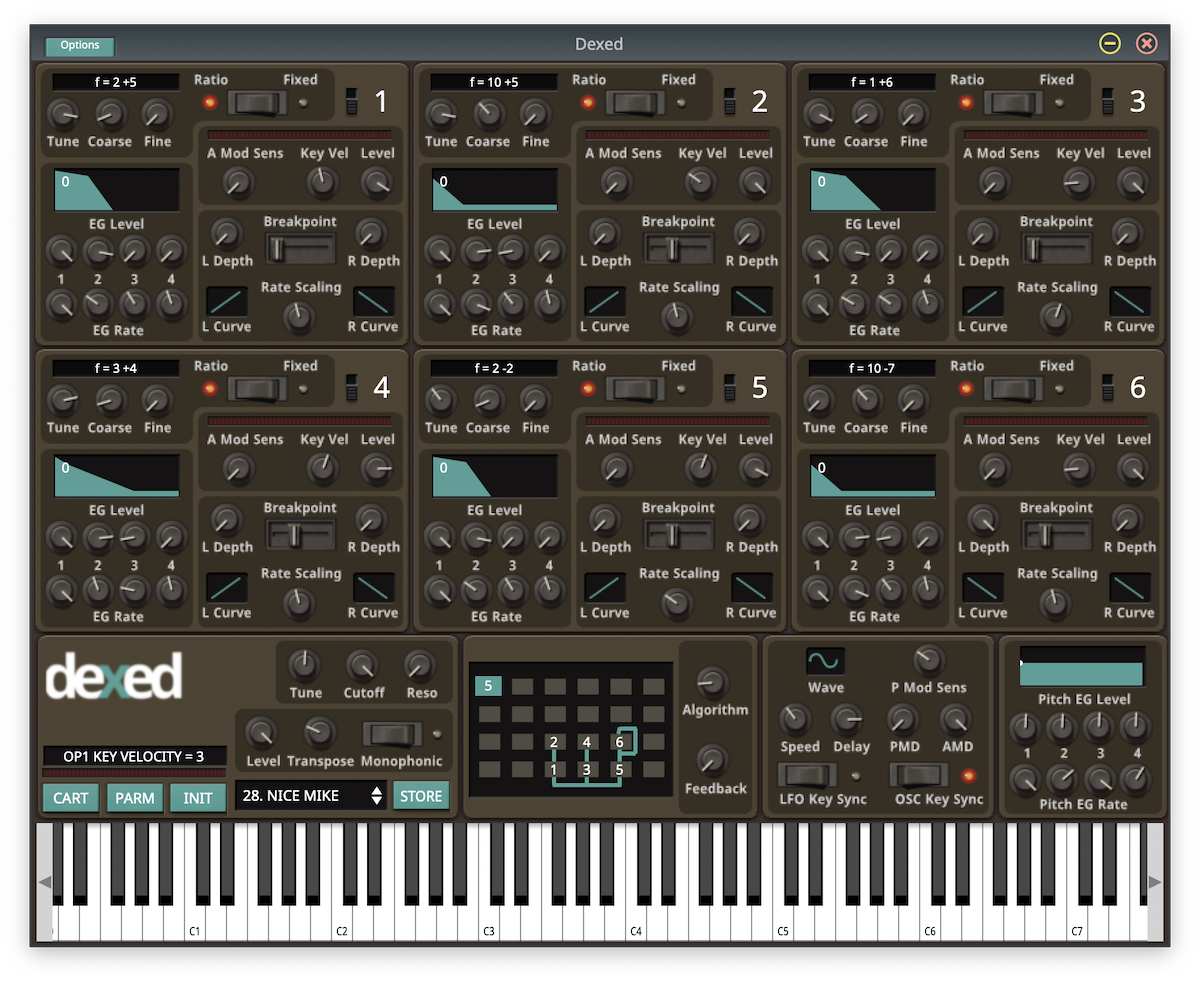Toggle operator 4 on/off switch
This screenshot has width=1200, height=982.
[351, 387]
